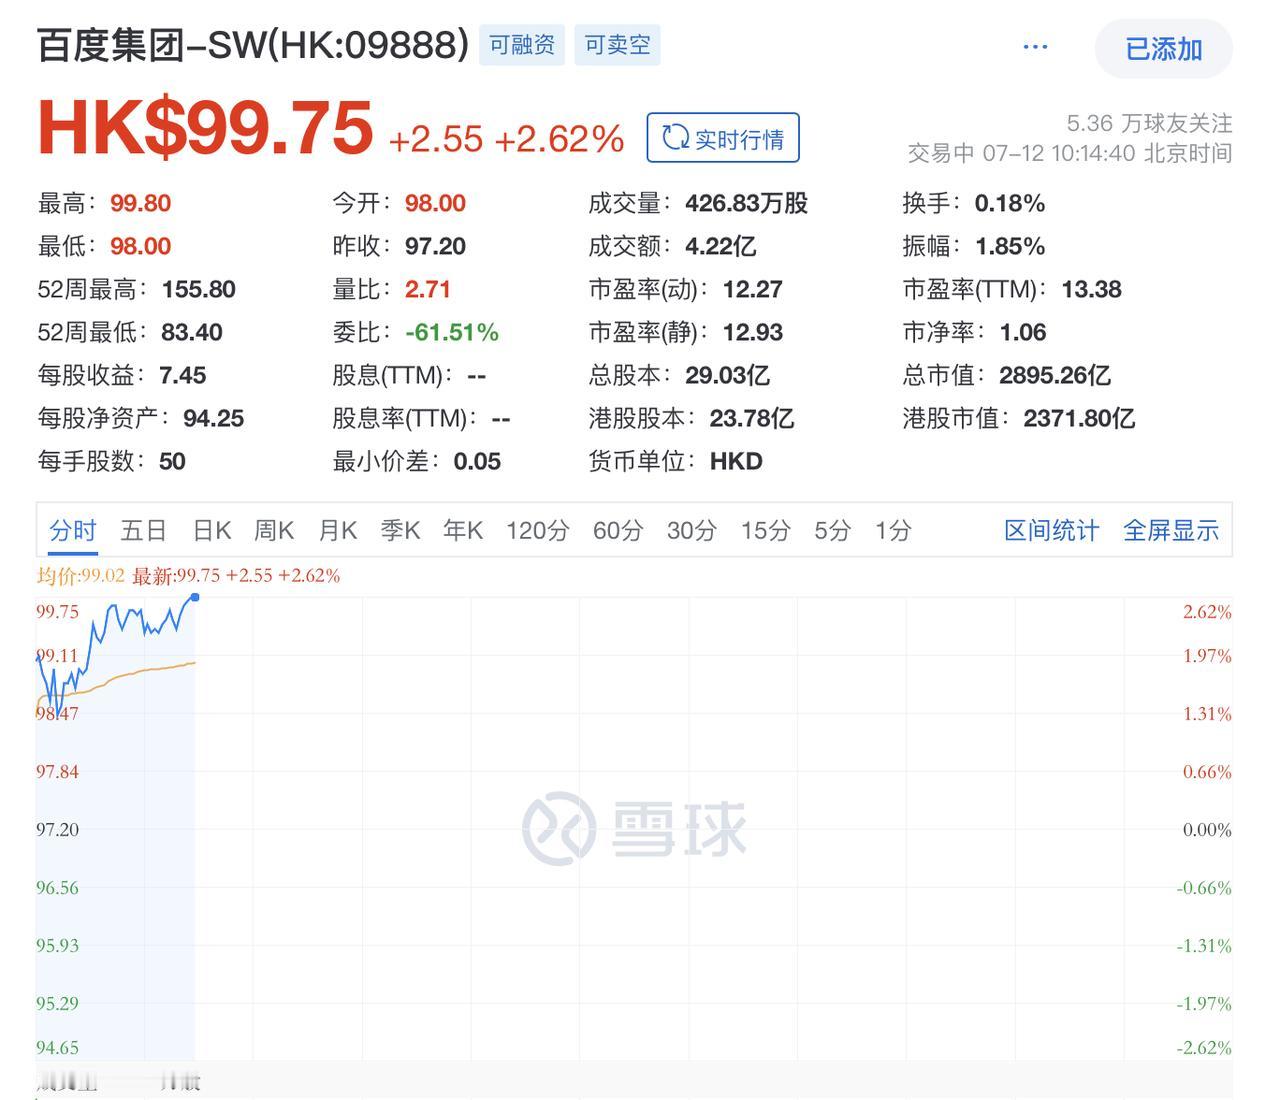Click the 市盈率(TTM) value 13.38
The image size is (1280, 1100).
pyautogui.click(x=1091, y=289)
